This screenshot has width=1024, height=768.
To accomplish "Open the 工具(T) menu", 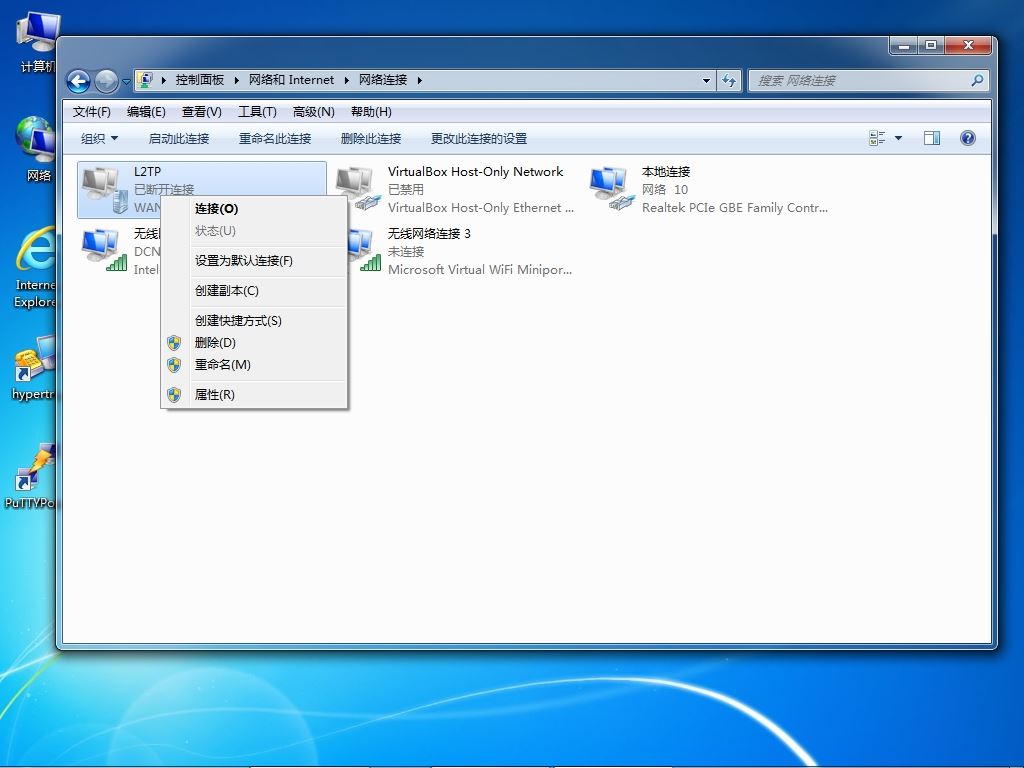I will [x=257, y=112].
